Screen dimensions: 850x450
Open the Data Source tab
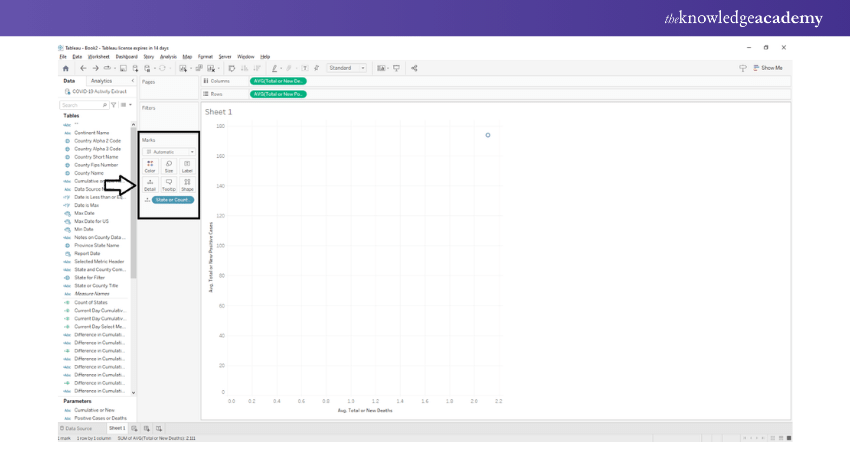click(79, 428)
